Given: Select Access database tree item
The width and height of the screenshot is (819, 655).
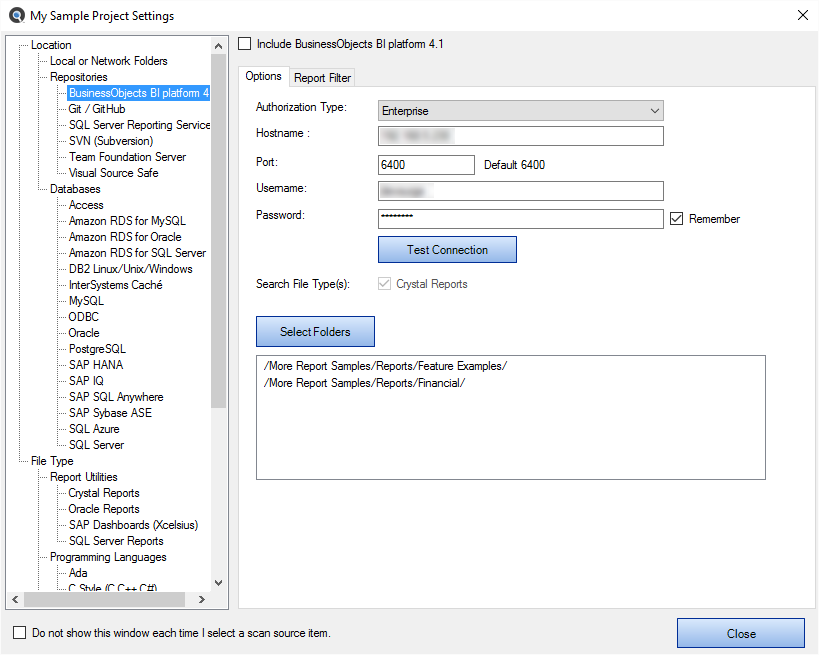Looking at the screenshot, I should 86,205.
